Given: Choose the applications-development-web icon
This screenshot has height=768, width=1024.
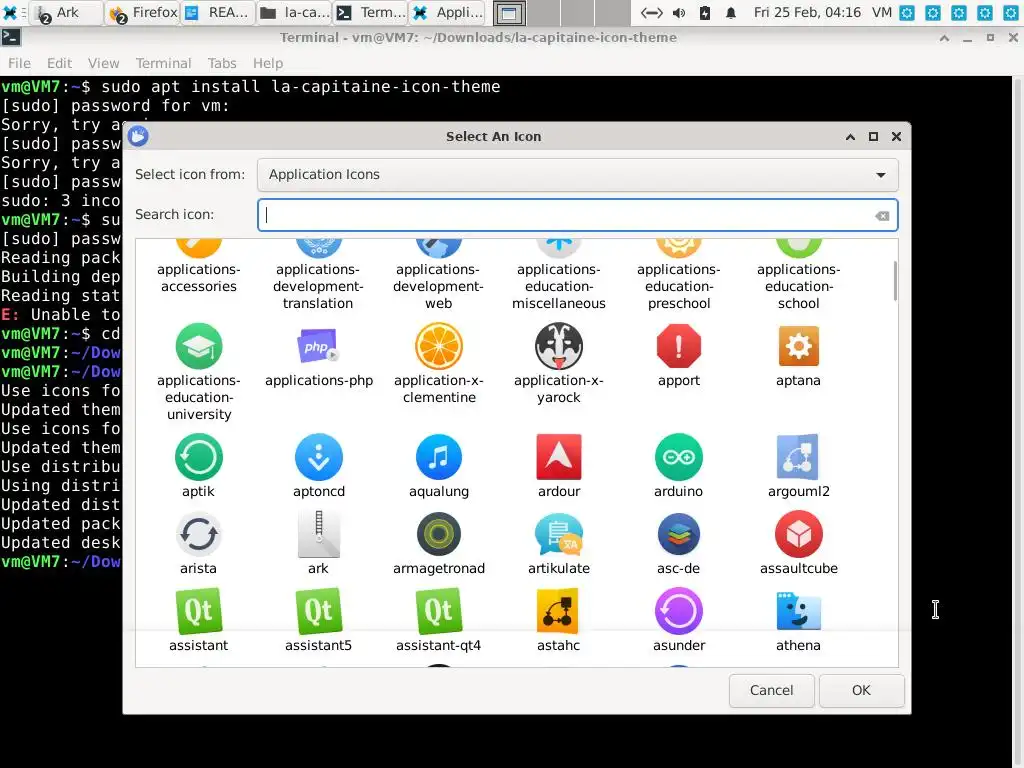Looking at the screenshot, I should [x=438, y=249].
